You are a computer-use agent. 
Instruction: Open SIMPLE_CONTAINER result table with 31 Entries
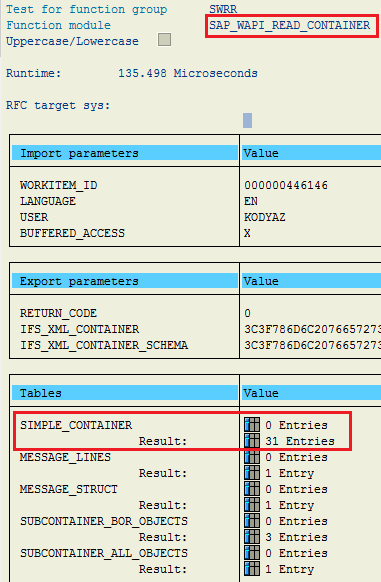252,441
